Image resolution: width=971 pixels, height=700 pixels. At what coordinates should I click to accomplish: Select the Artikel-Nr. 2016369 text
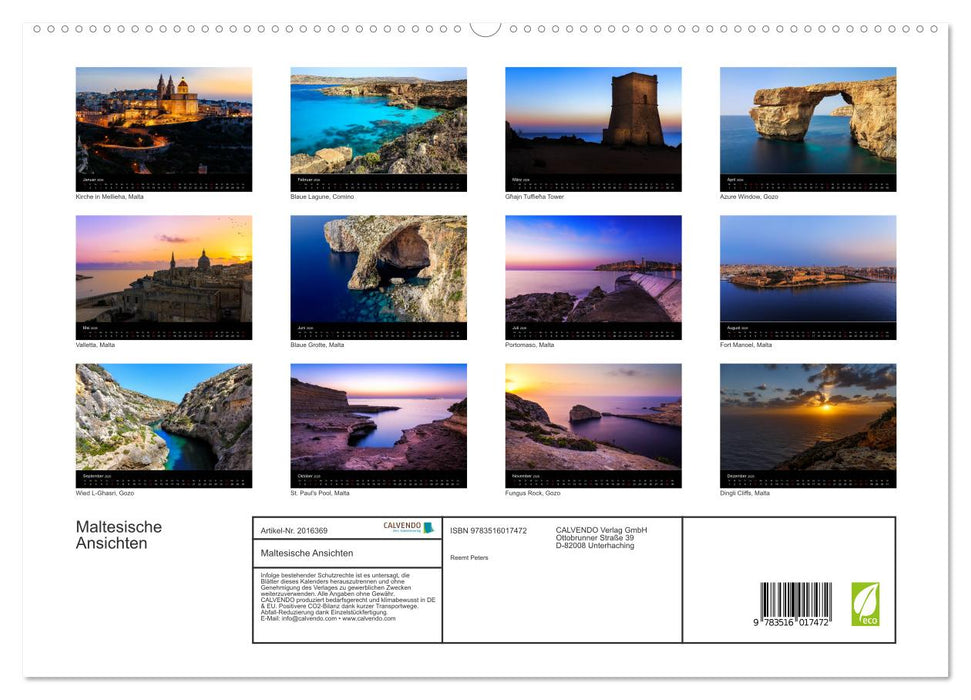click(x=294, y=530)
